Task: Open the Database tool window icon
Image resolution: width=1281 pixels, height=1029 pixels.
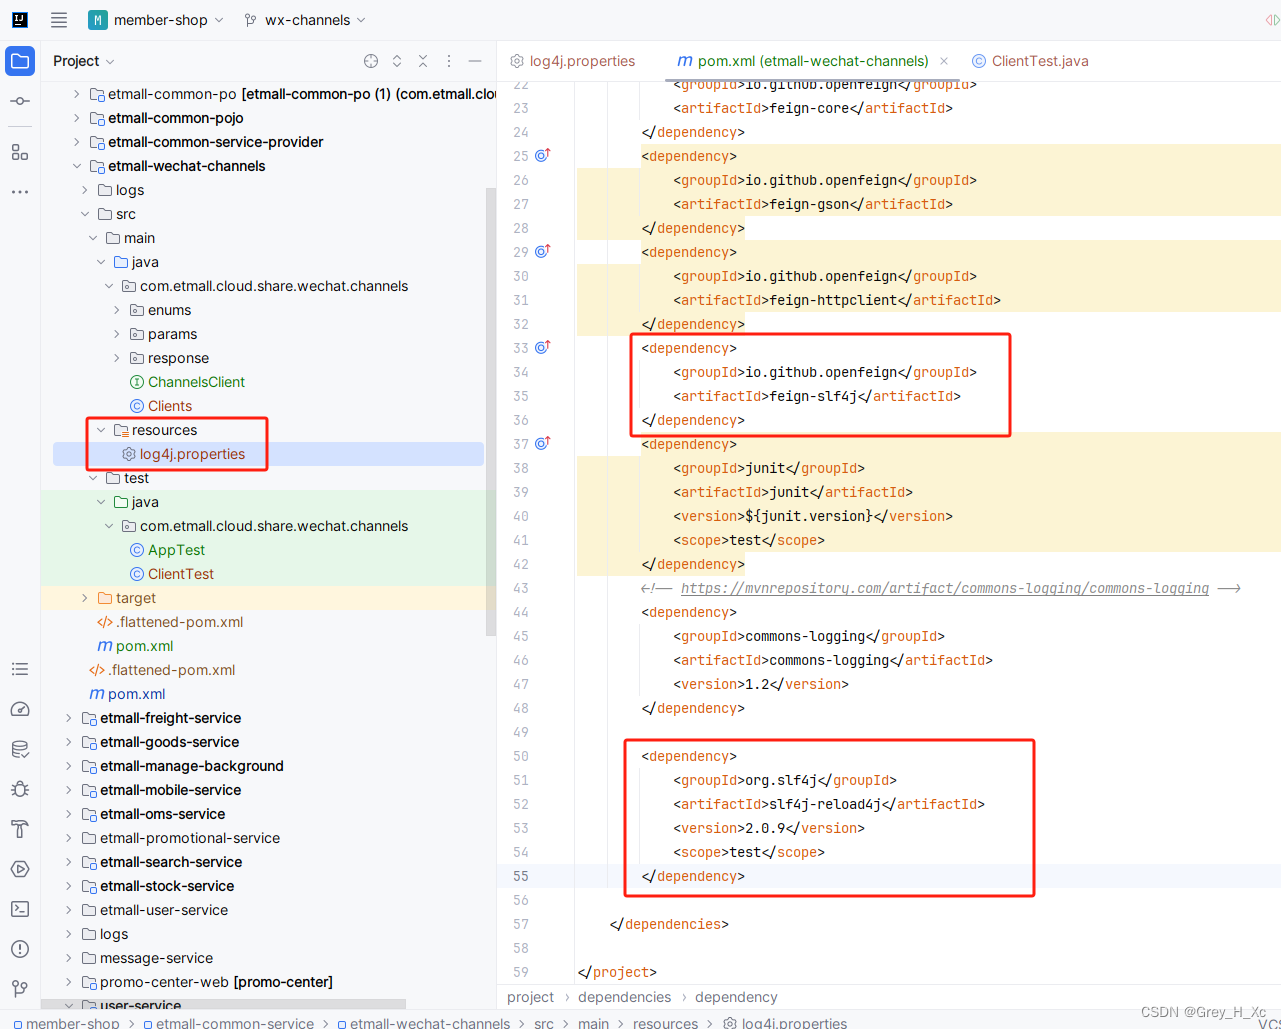Action: (x=20, y=749)
